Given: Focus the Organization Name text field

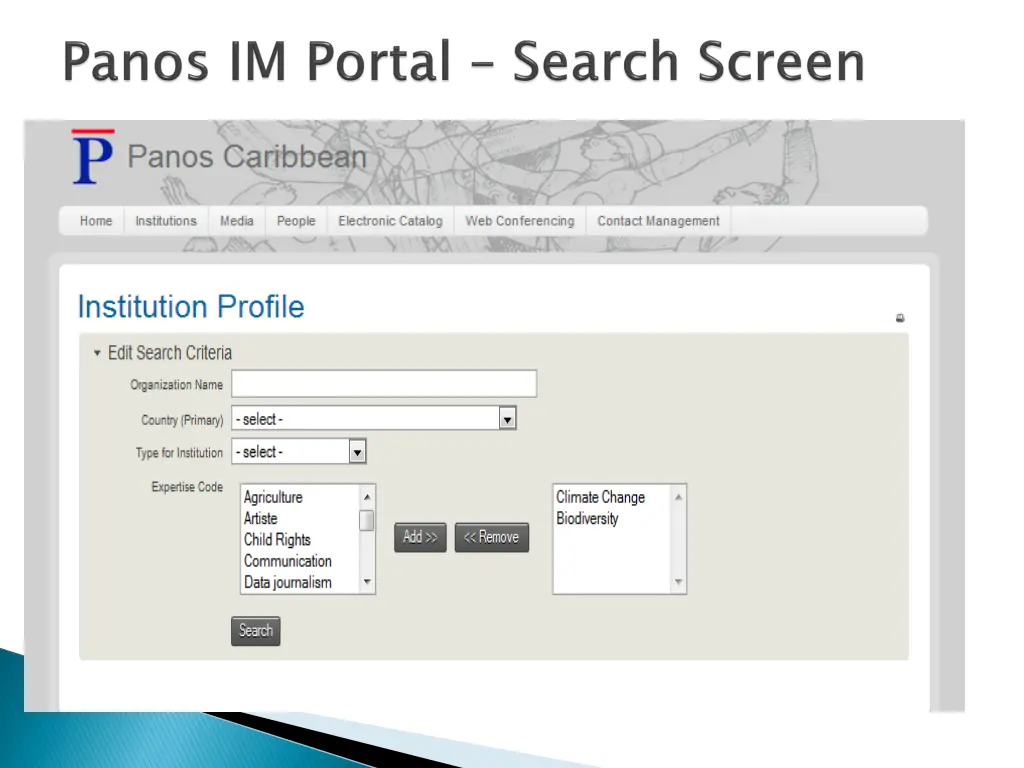Looking at the screenshot, I should (384, 384).
